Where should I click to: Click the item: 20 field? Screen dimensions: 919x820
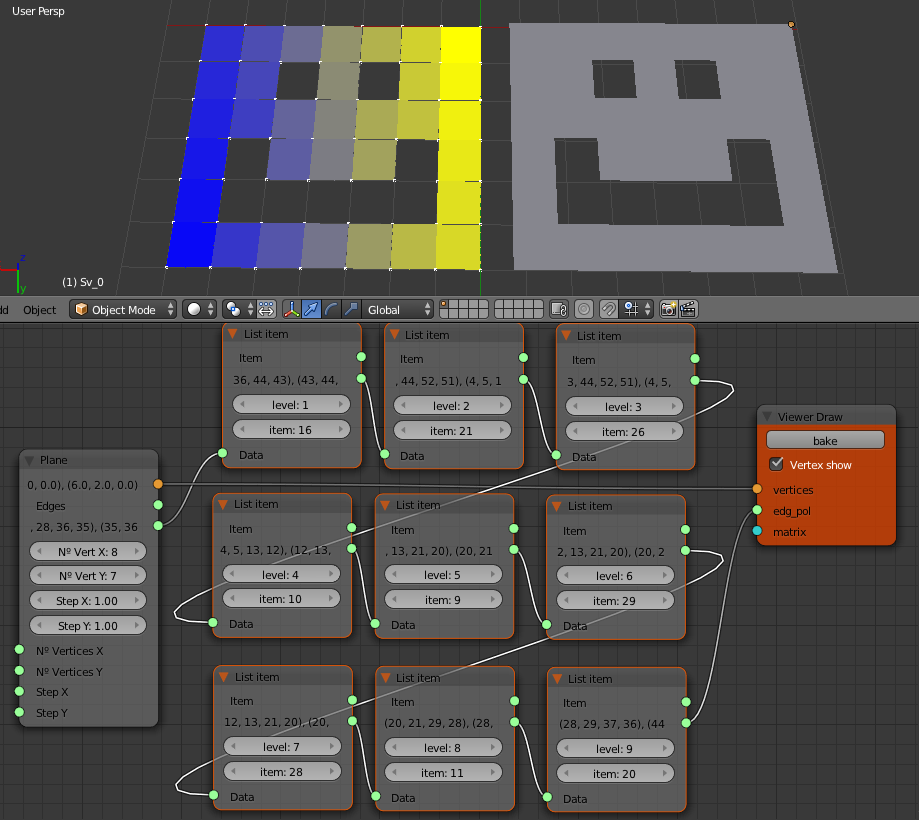[615, 774]
